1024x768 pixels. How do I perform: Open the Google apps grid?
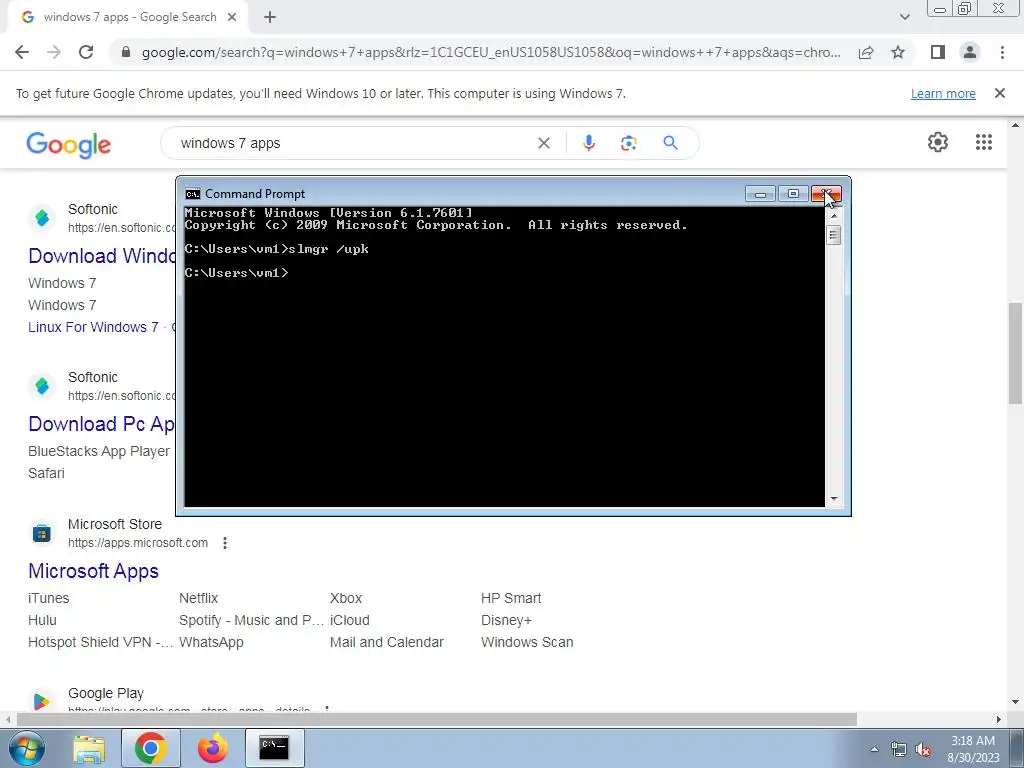point(984,142)
